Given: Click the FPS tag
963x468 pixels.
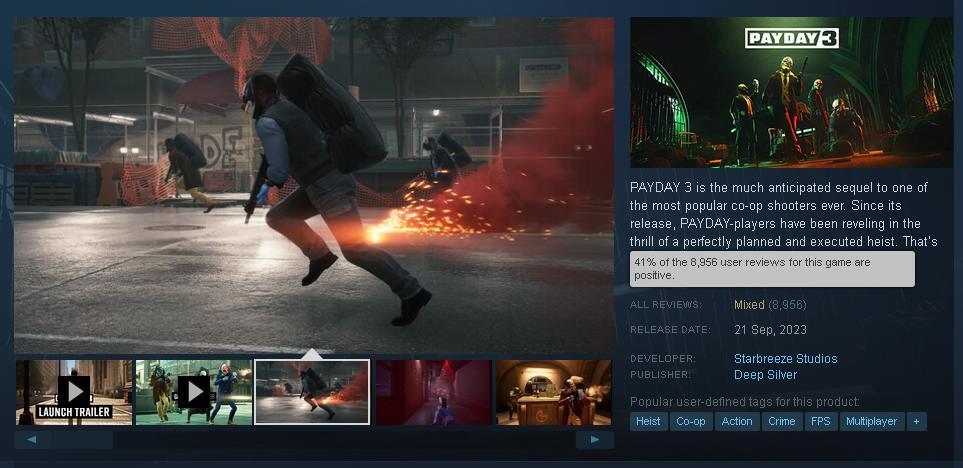Looking at the screenshot, I should tap(821, 421).
